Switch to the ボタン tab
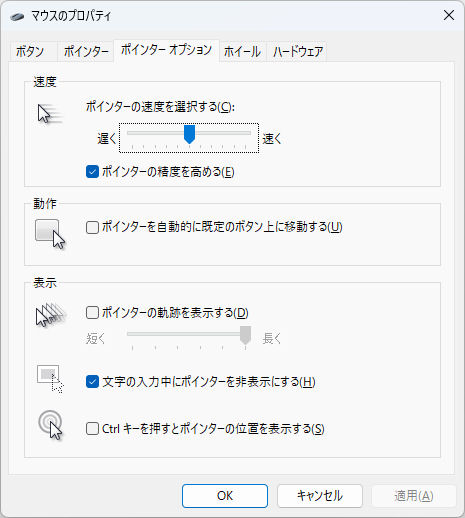 pos(30,52)
